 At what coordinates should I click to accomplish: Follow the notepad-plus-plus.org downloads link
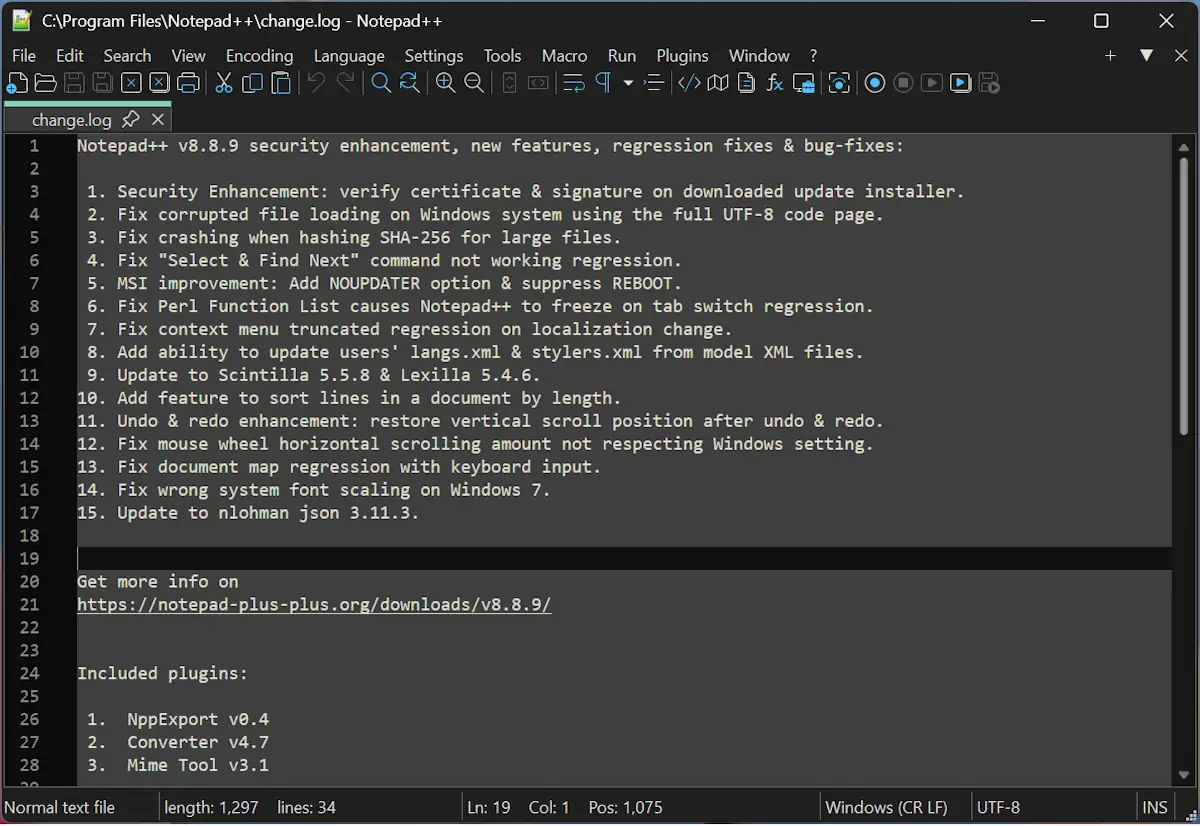[314, 605]
